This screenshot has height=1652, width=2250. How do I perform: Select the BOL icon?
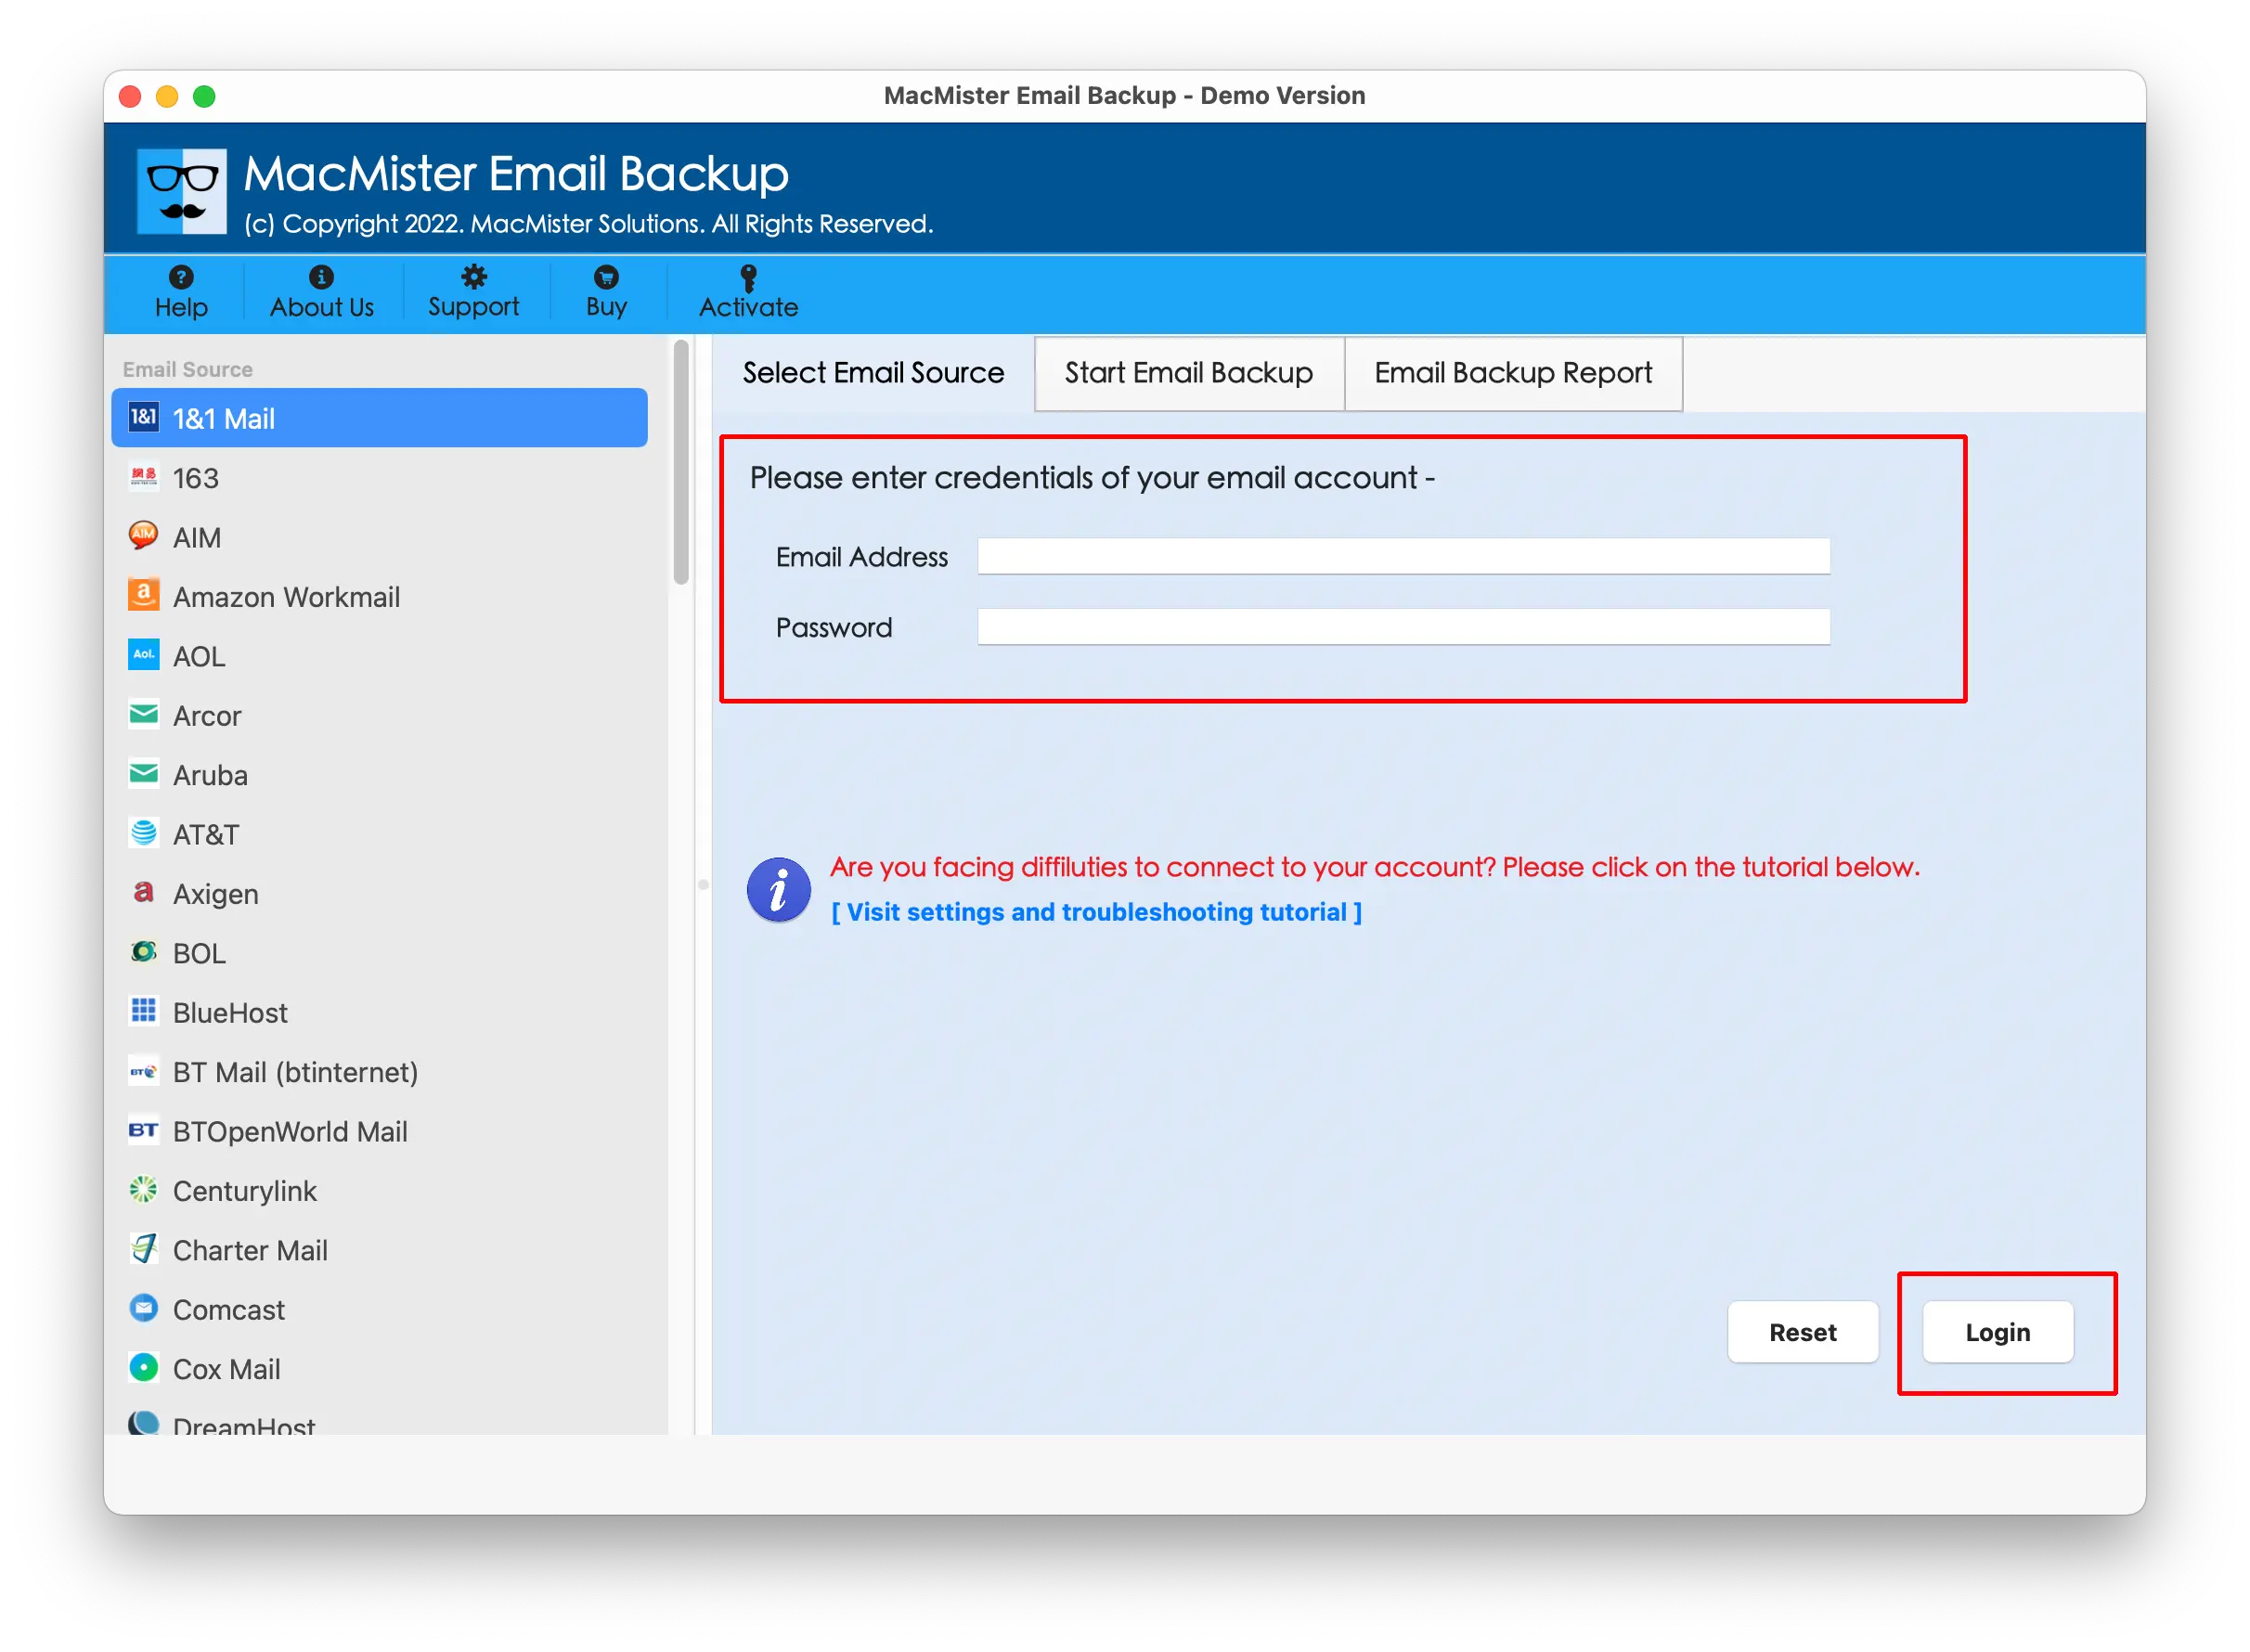[x=143, y=951]
